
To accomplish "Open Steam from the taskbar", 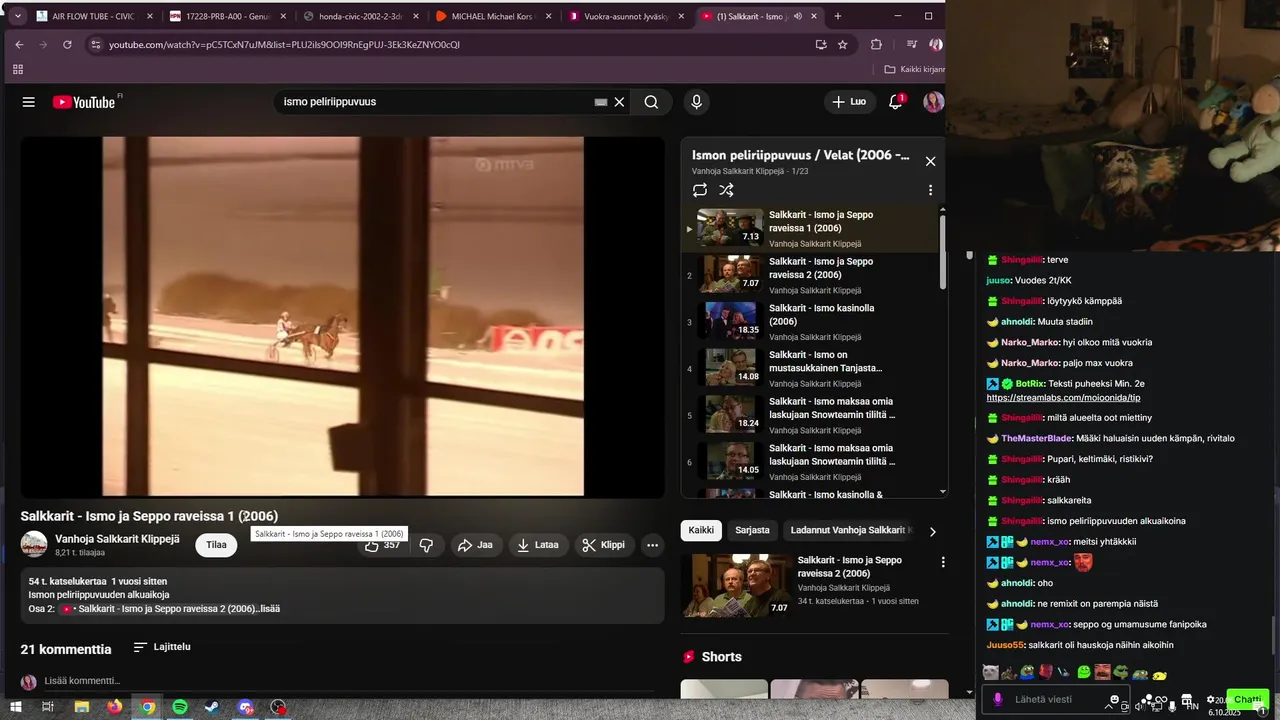I will click(213, 707).
